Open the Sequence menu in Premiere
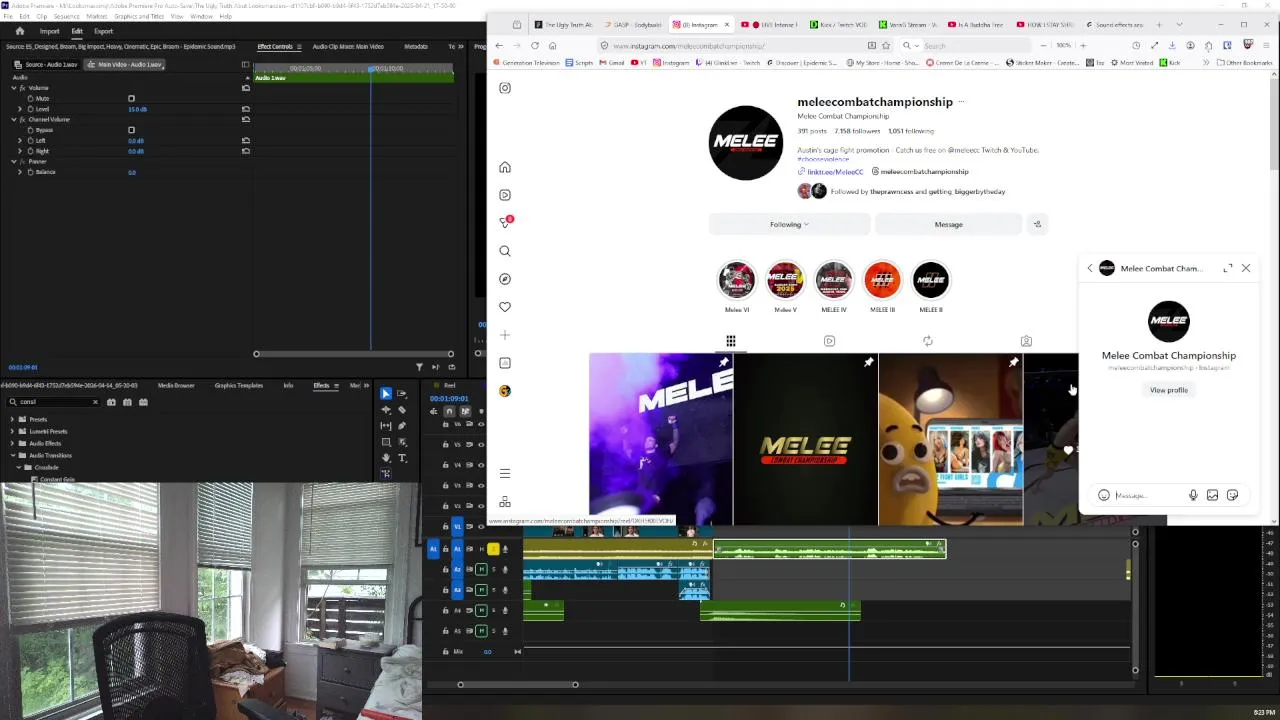The height and width of the screenshot is (720, 1280). 66,17
